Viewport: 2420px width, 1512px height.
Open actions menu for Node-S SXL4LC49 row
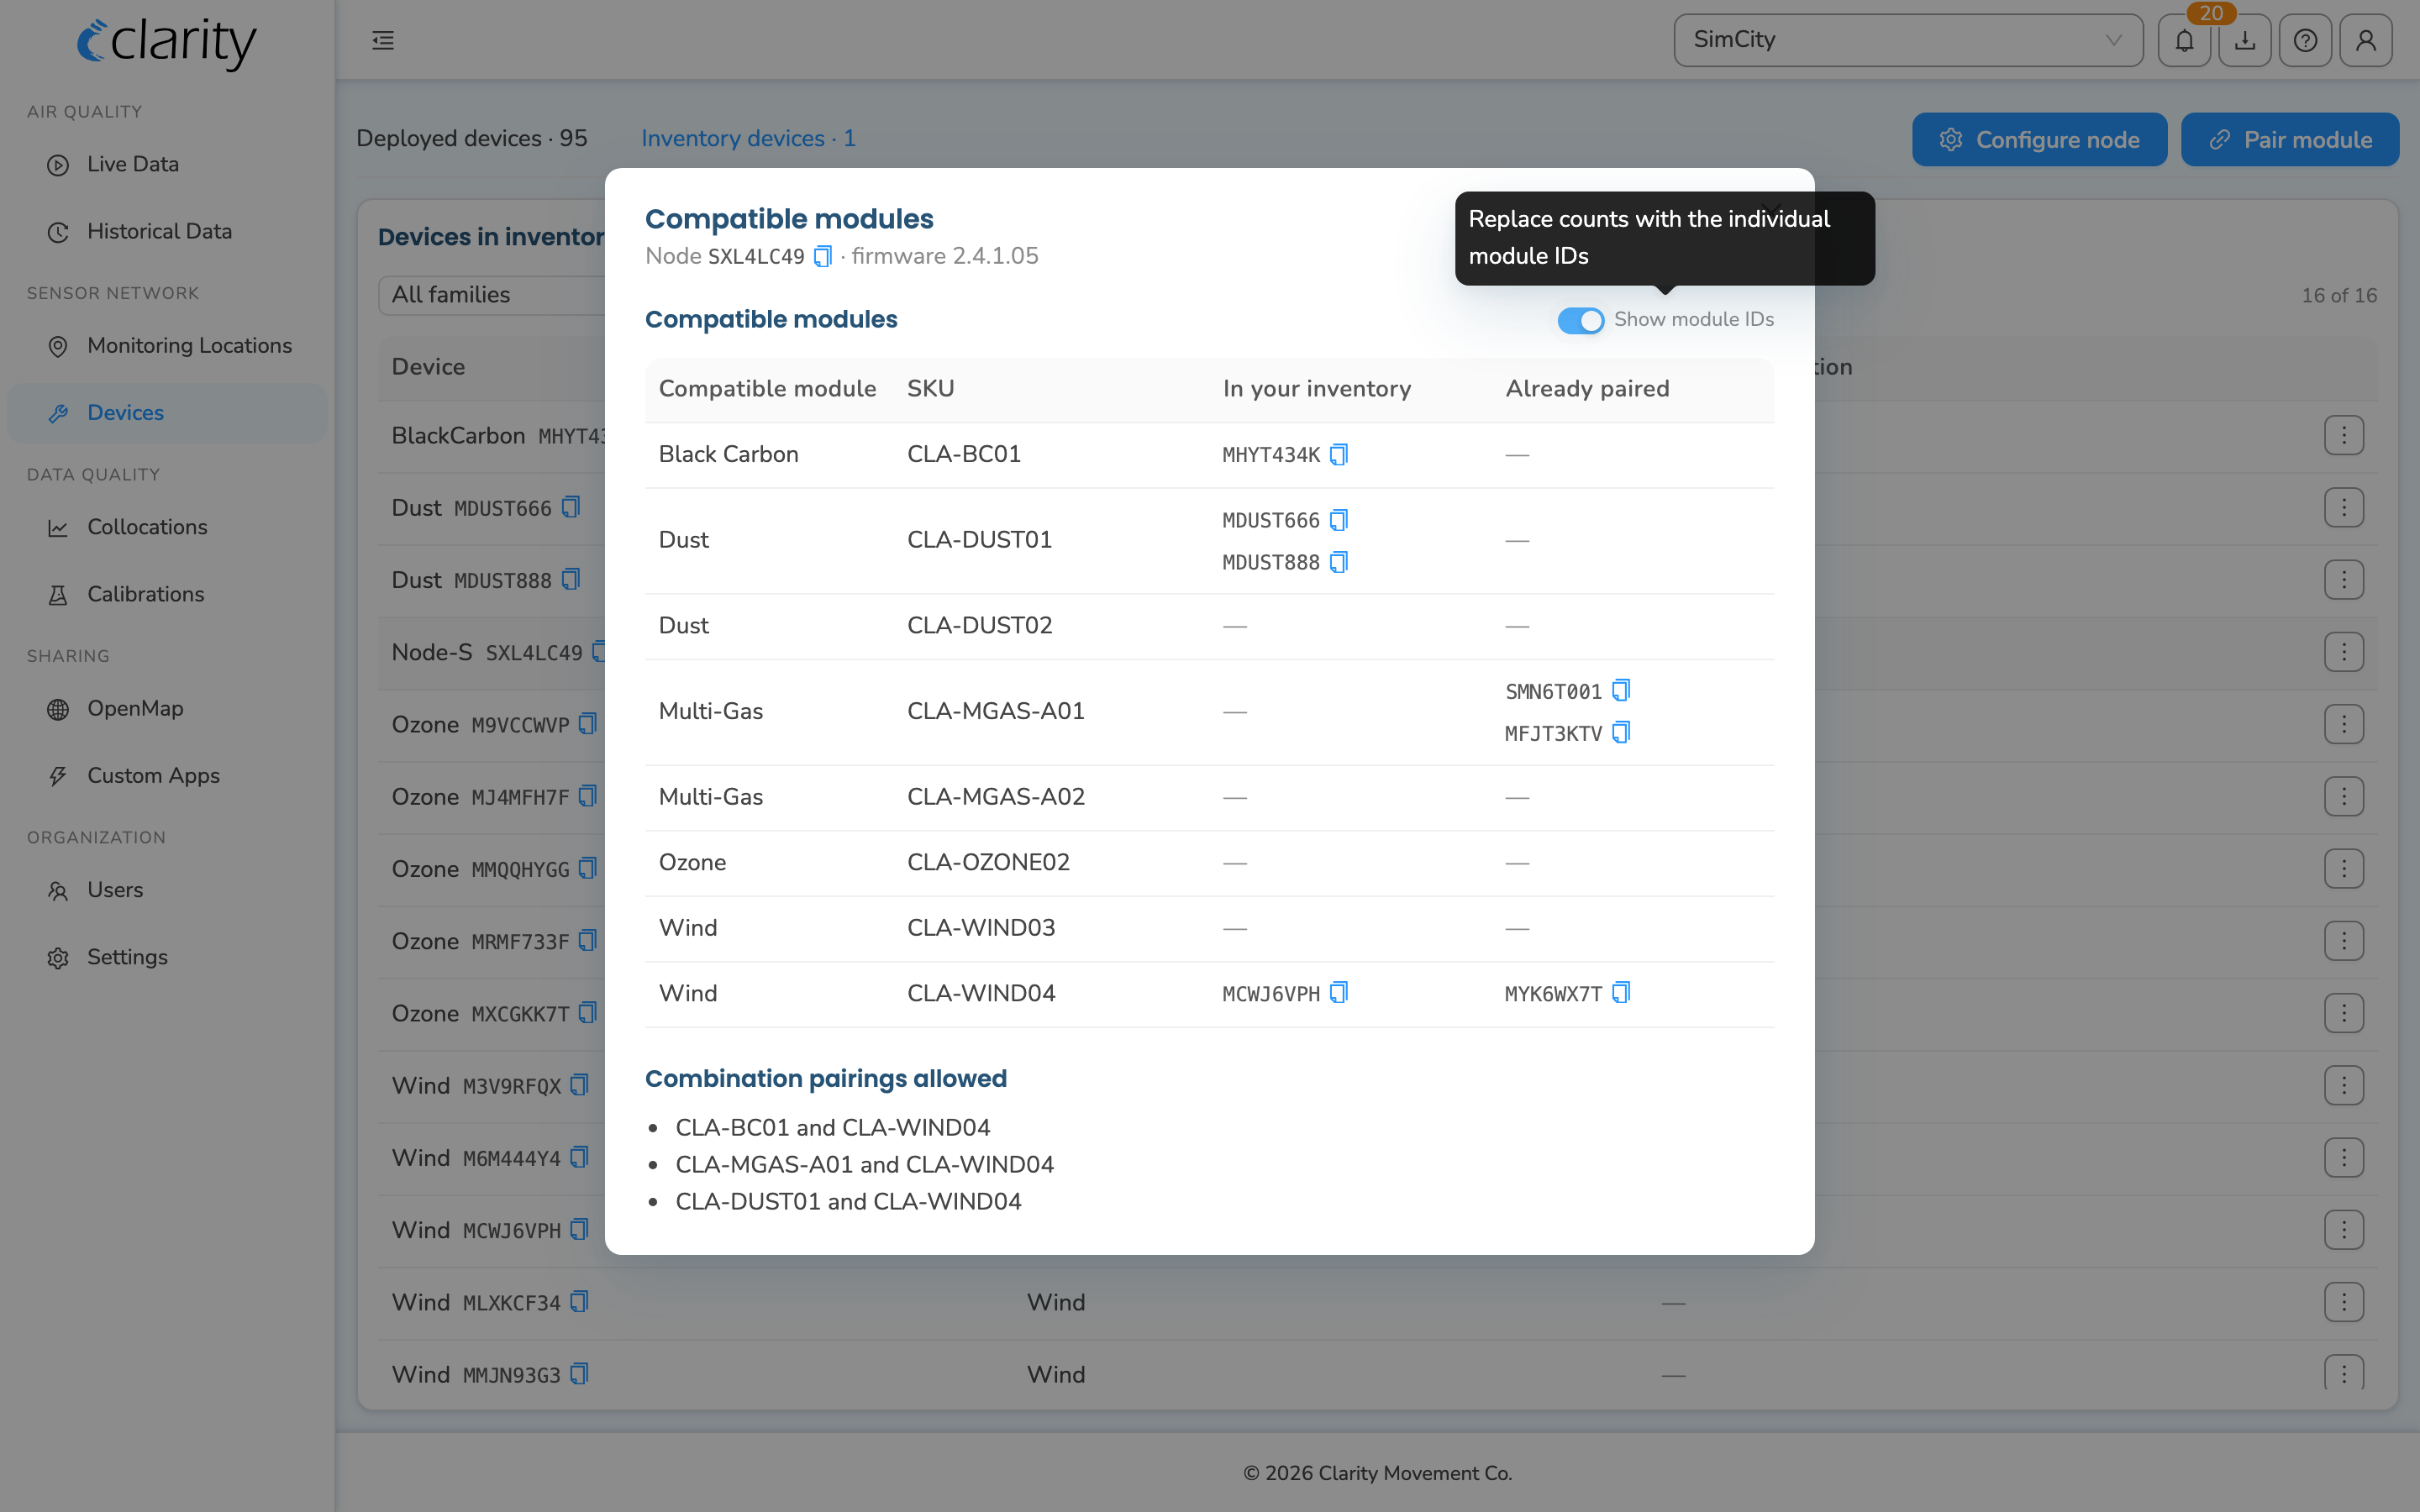[2344, 652]
